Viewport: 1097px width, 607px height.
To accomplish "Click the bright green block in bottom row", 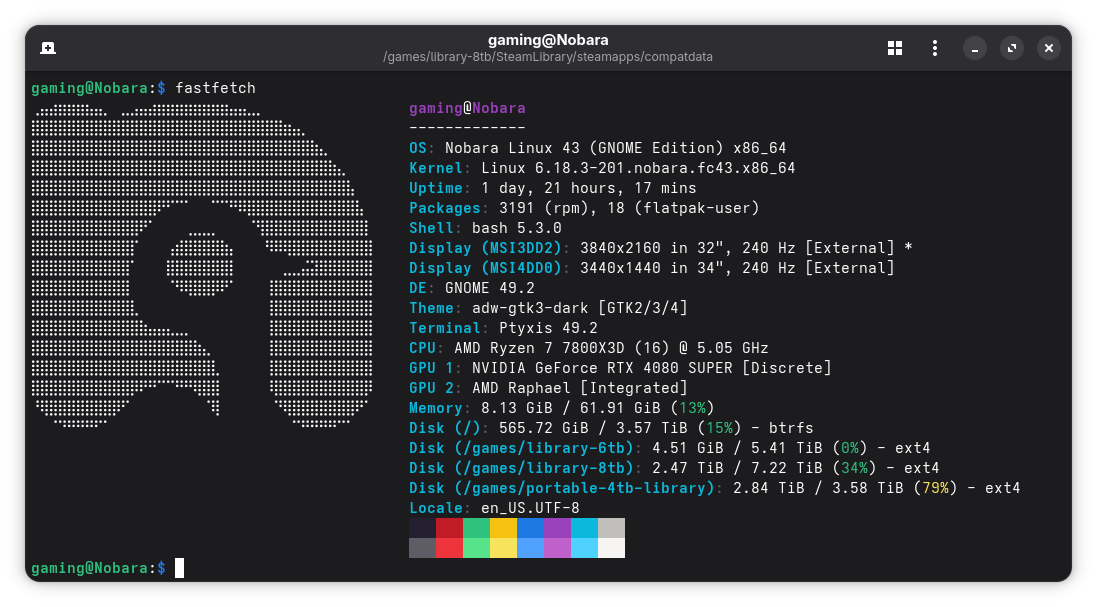I will (x=476, y=548).
